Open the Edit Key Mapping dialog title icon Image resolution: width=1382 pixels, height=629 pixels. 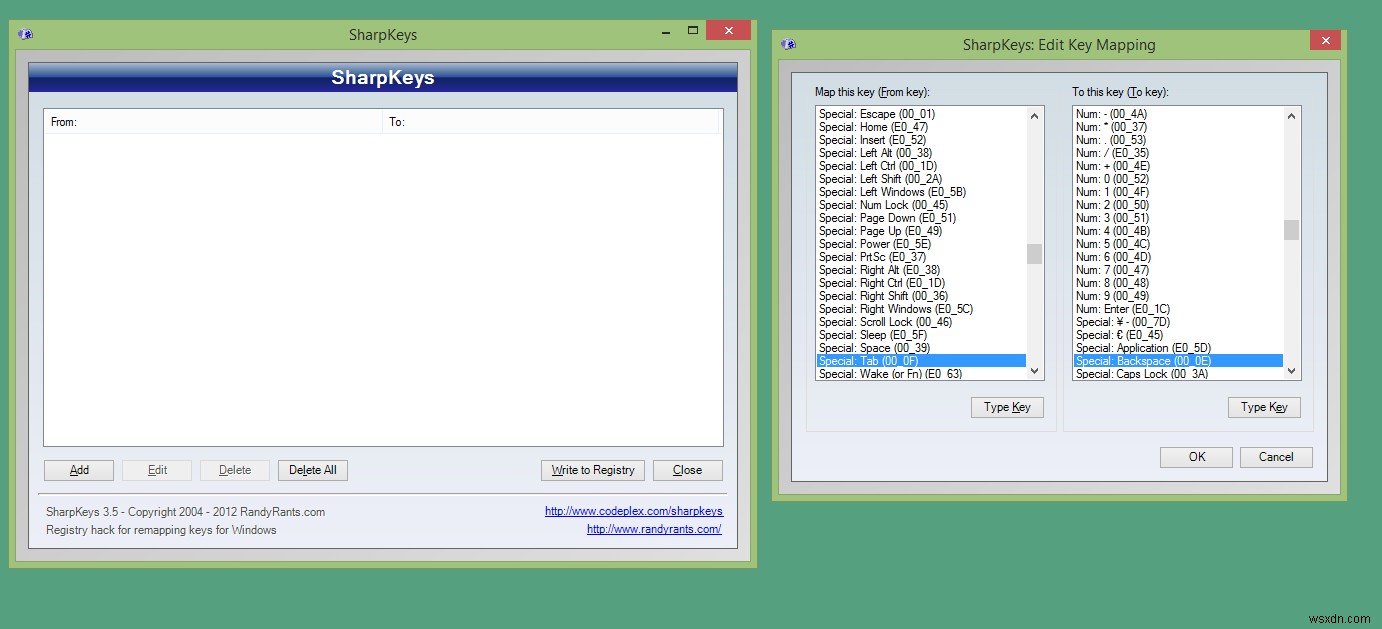point(788,44)
